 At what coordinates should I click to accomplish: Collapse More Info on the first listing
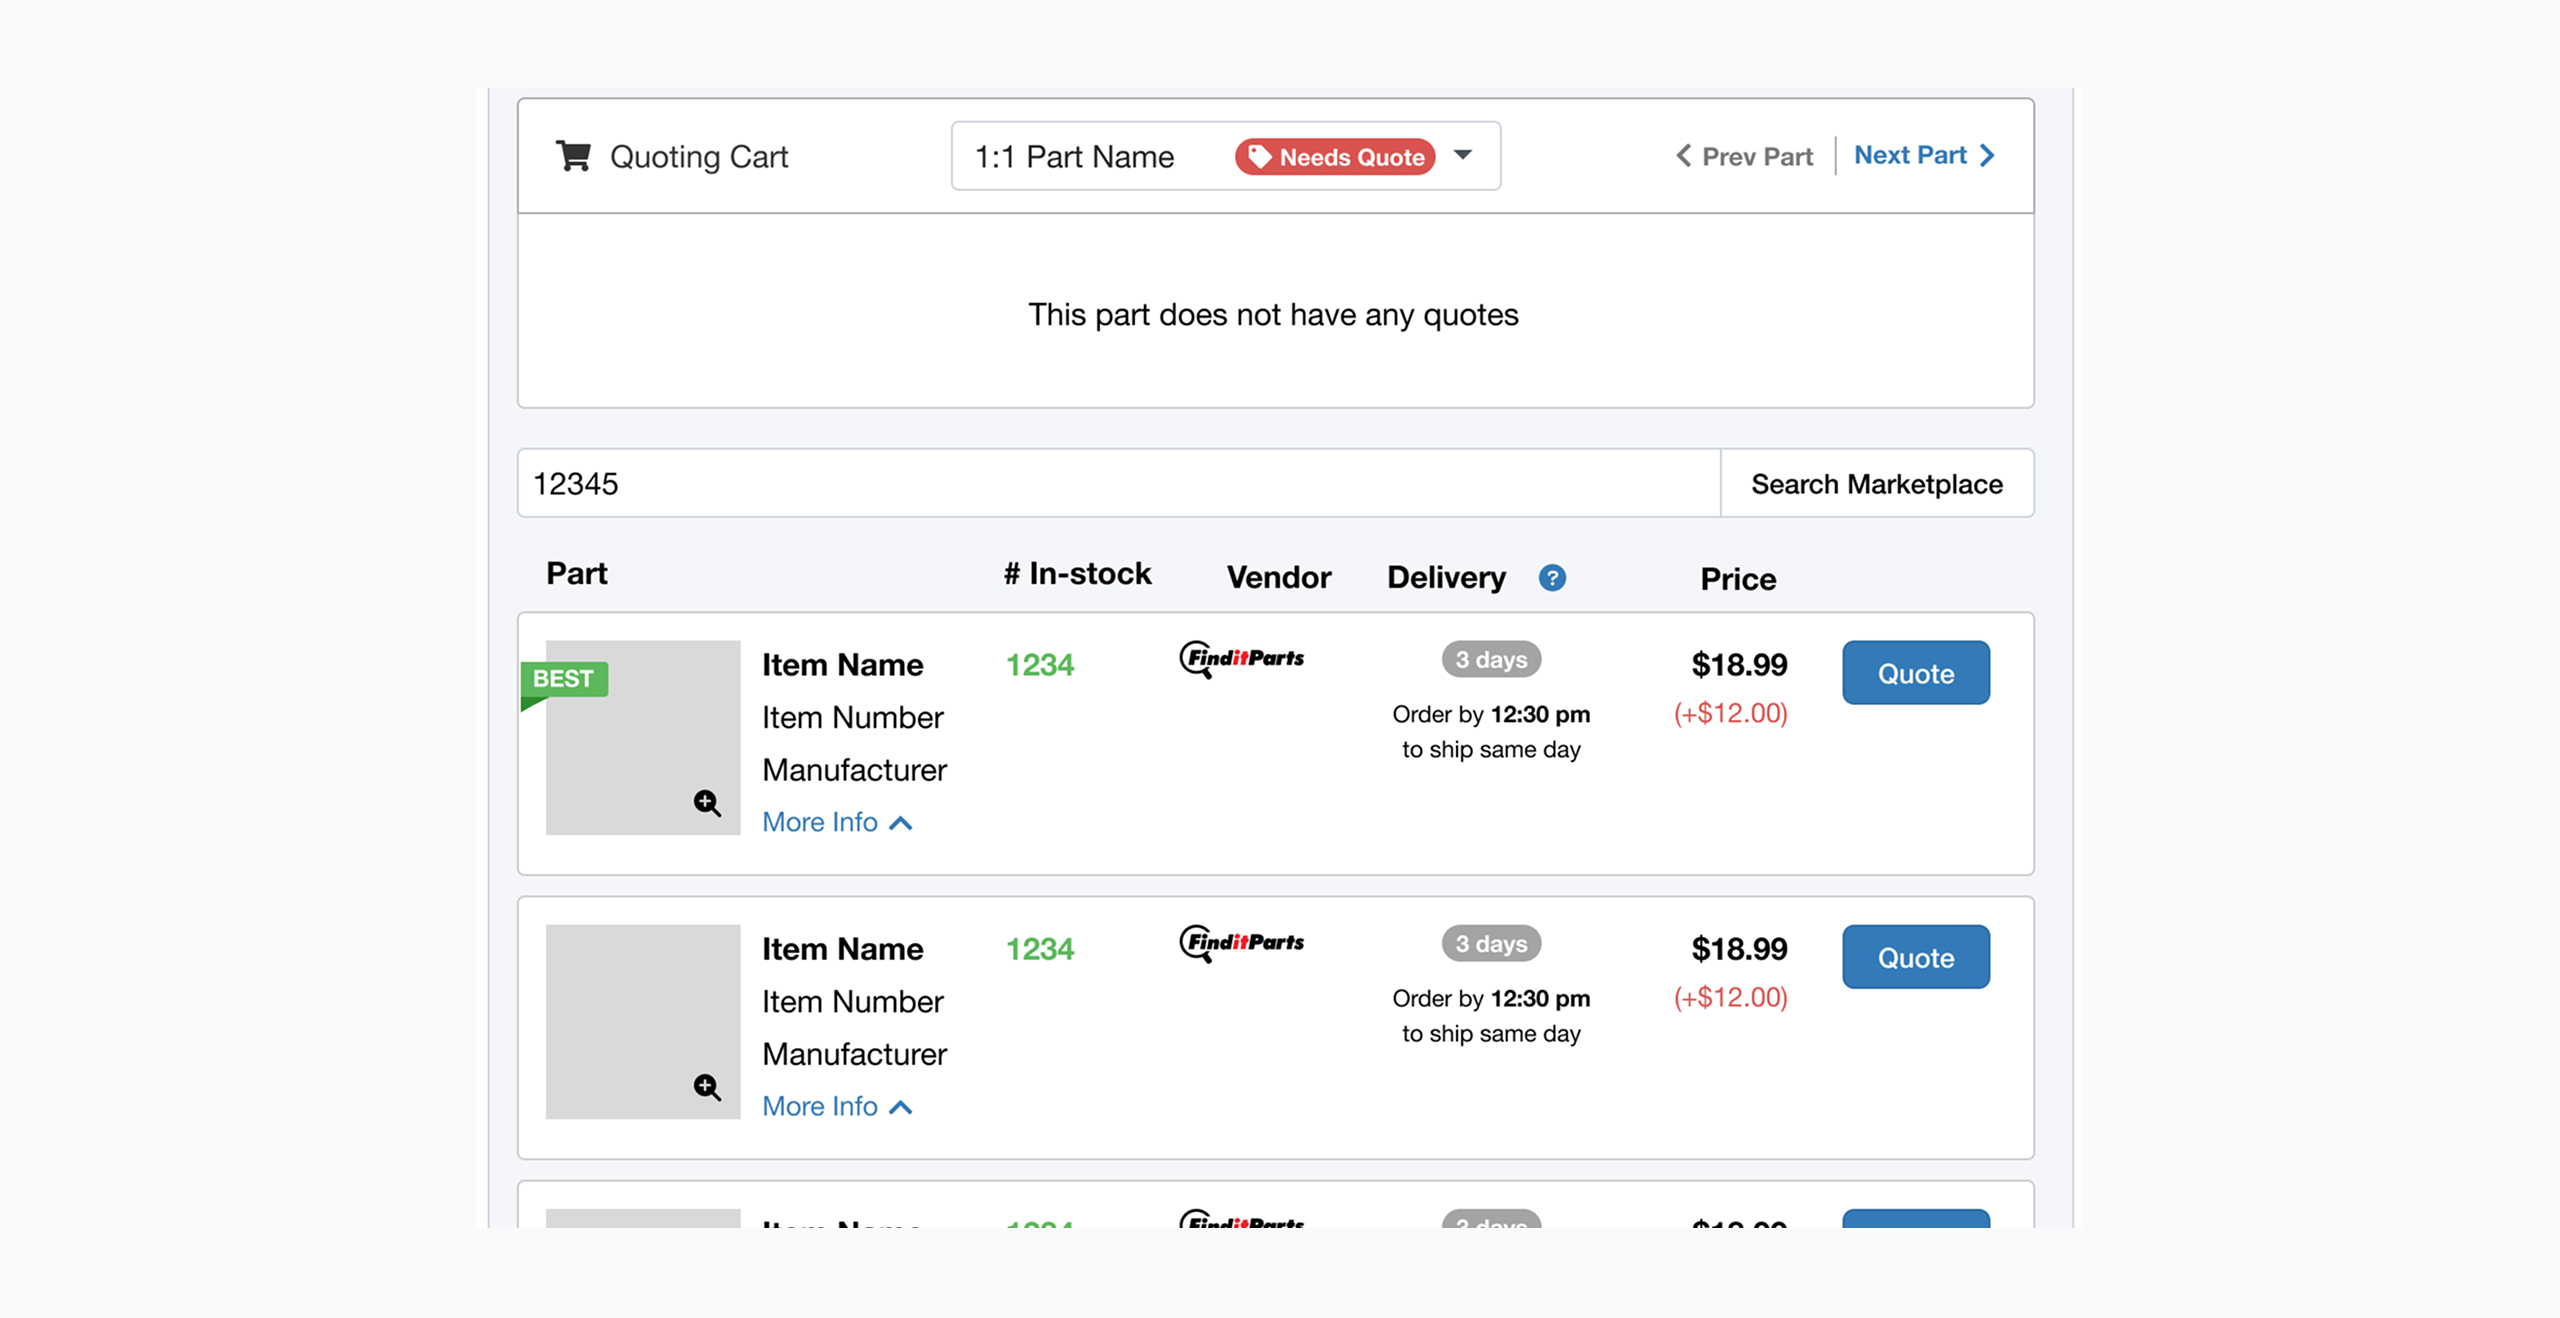click(838, 821)
